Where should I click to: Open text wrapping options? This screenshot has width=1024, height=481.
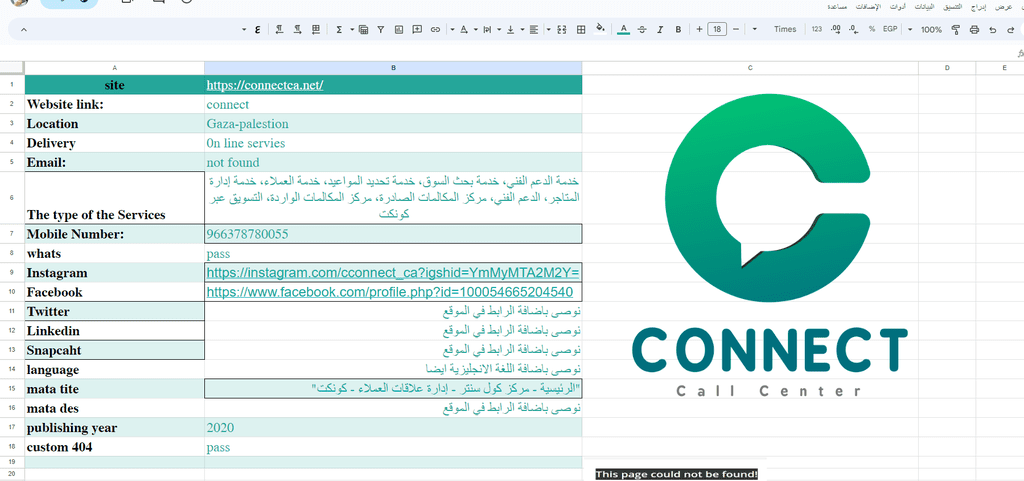[487, 29]
